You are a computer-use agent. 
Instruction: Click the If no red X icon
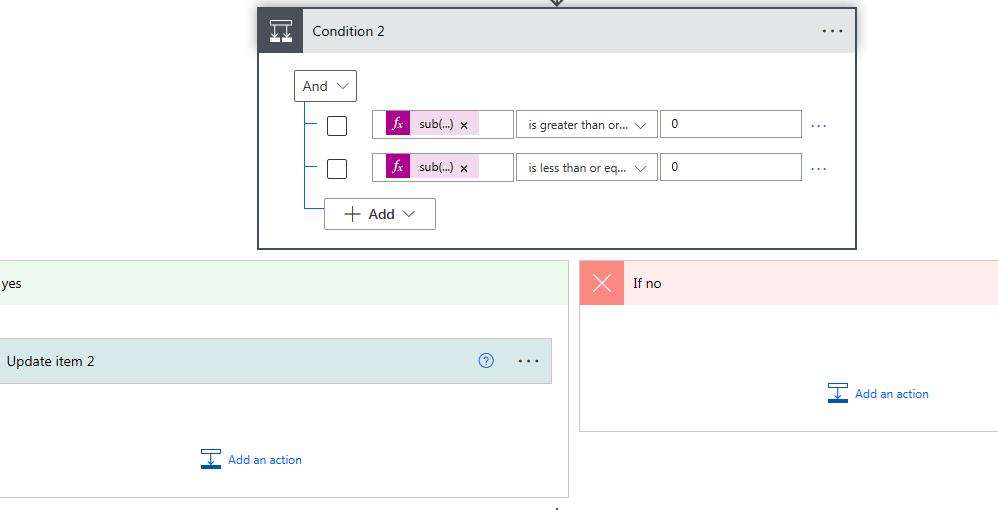click(601, 283)
